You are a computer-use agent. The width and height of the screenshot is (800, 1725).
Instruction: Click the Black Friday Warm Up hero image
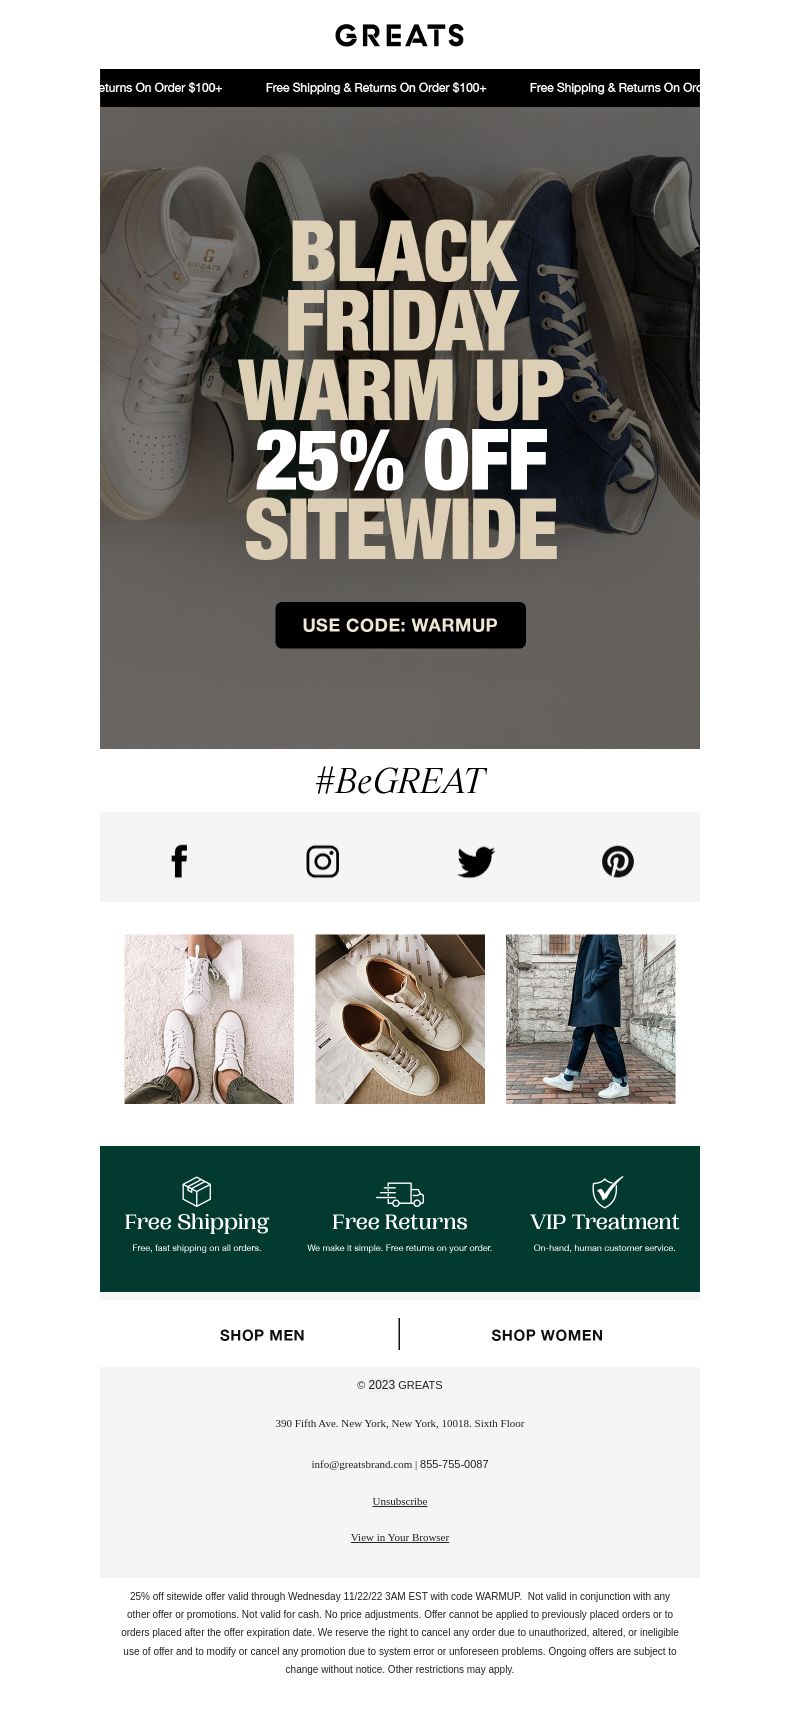[x=400, y=428]
